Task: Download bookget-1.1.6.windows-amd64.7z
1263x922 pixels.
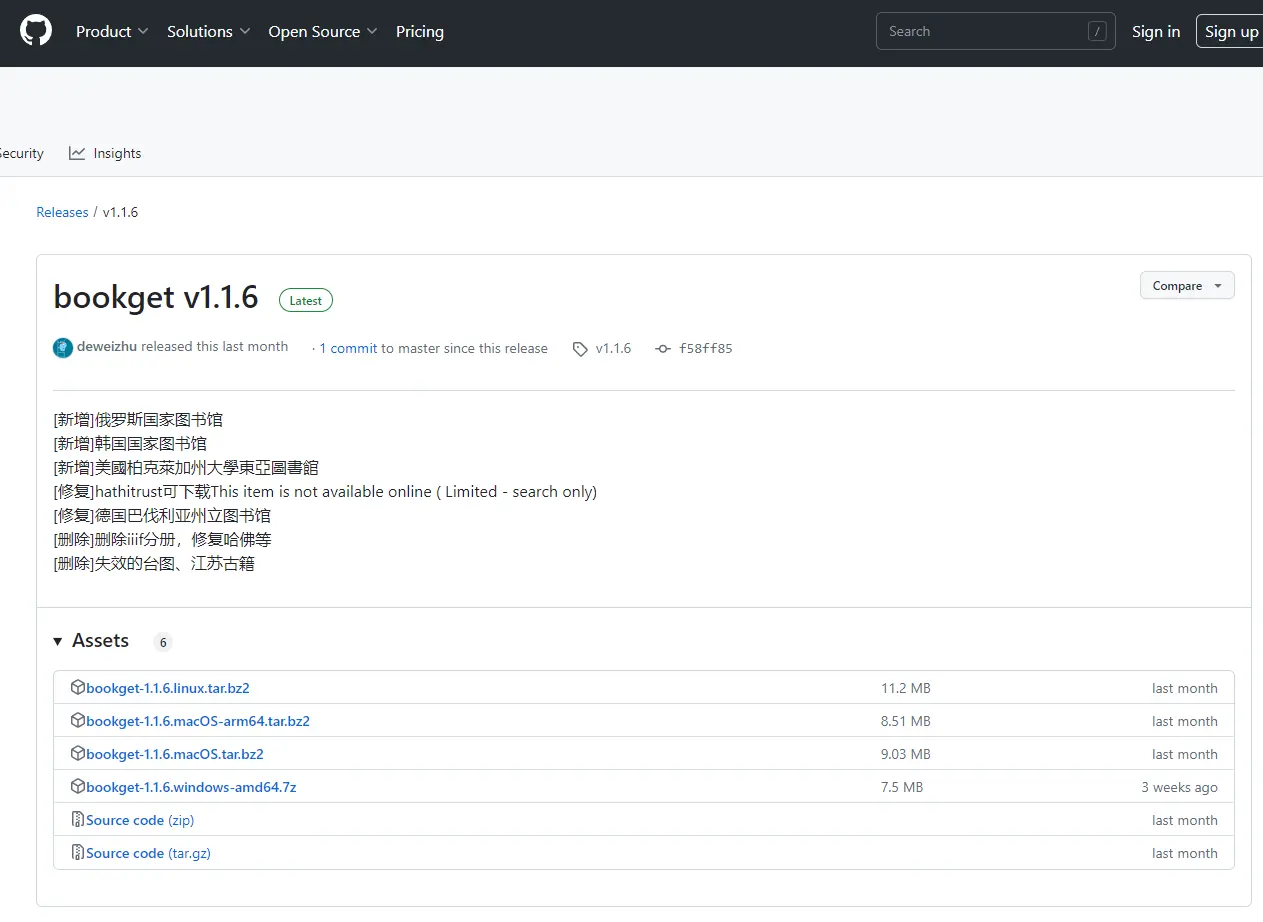Action: 191,787
